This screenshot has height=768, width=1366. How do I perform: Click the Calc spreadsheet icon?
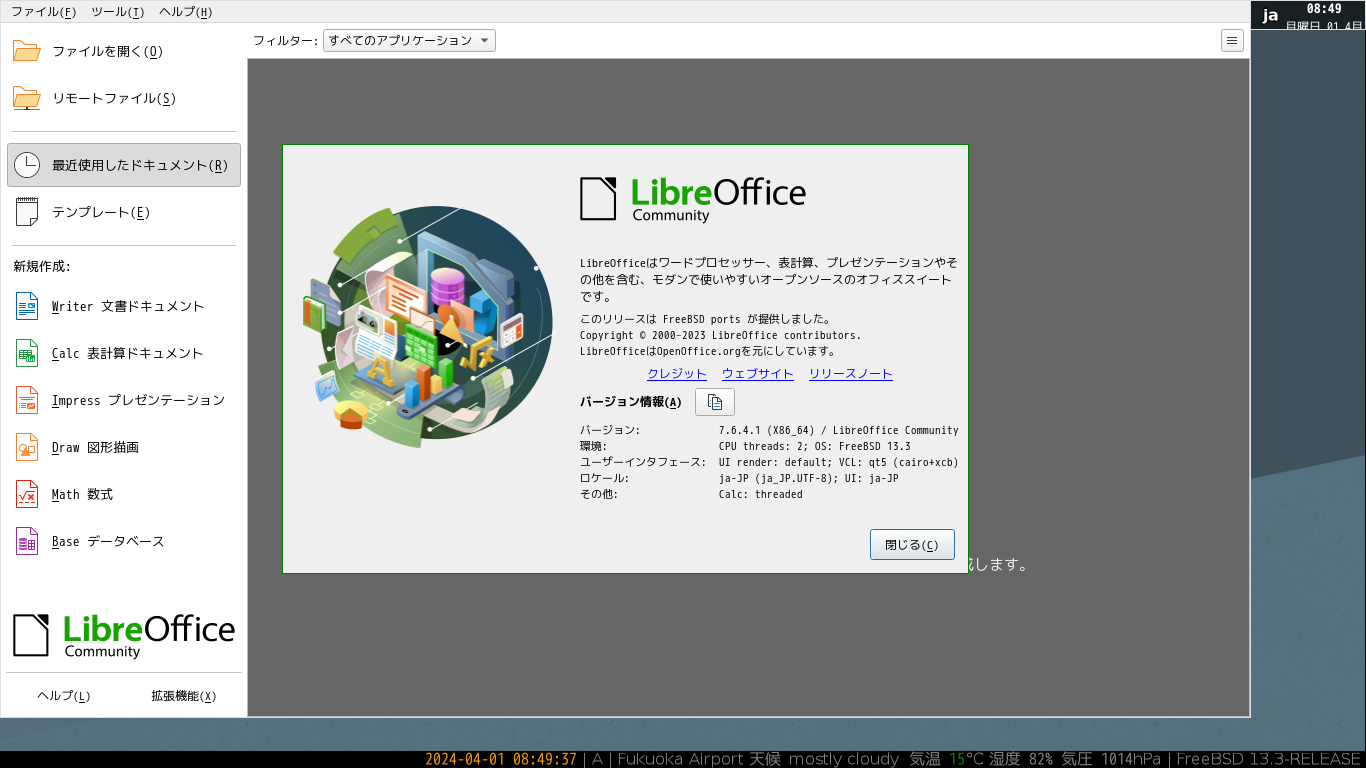(27, 353)
